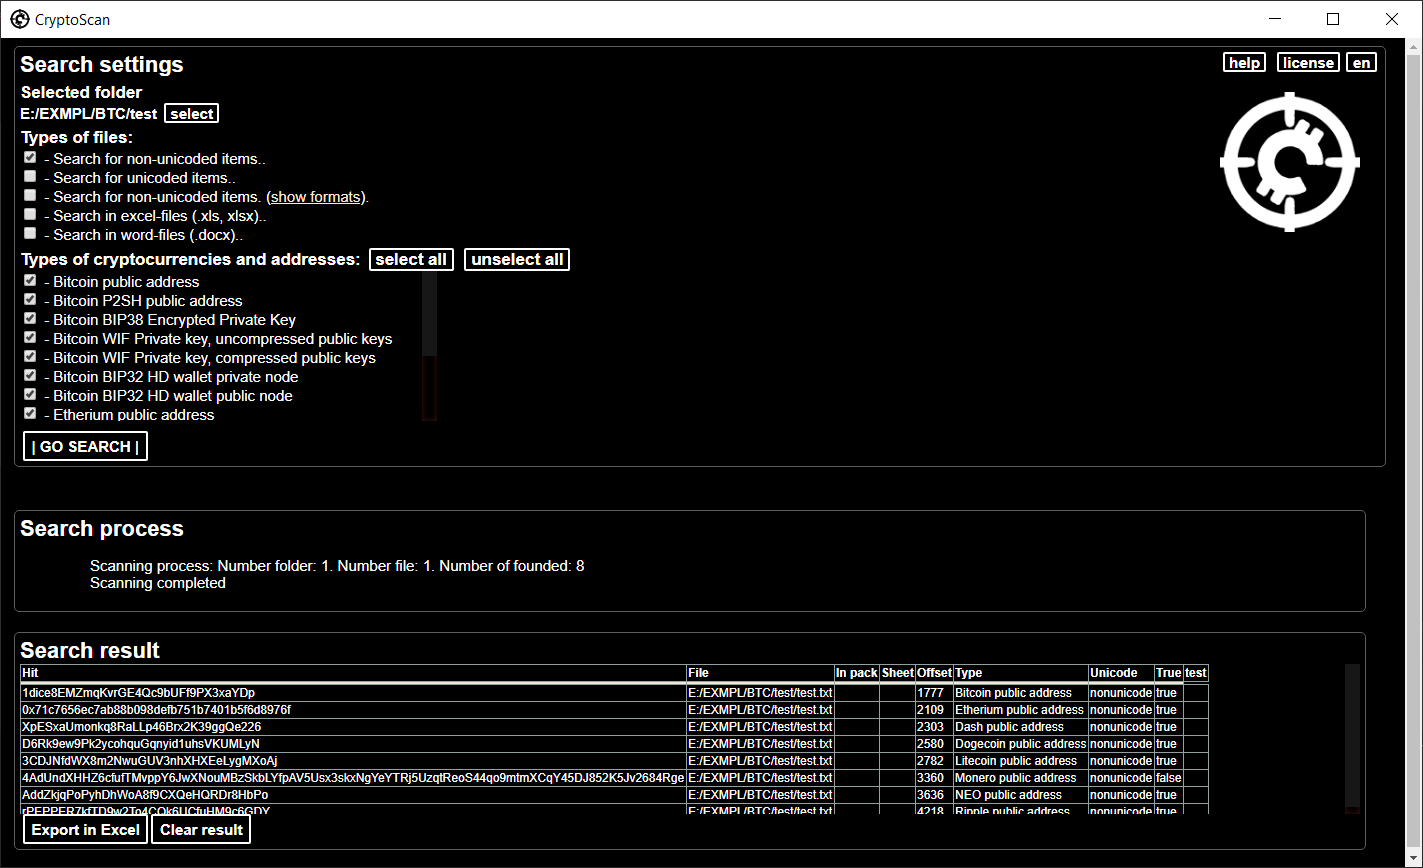Open the show formats link
The image size is (1423, 868).
(x=315, y=196)
